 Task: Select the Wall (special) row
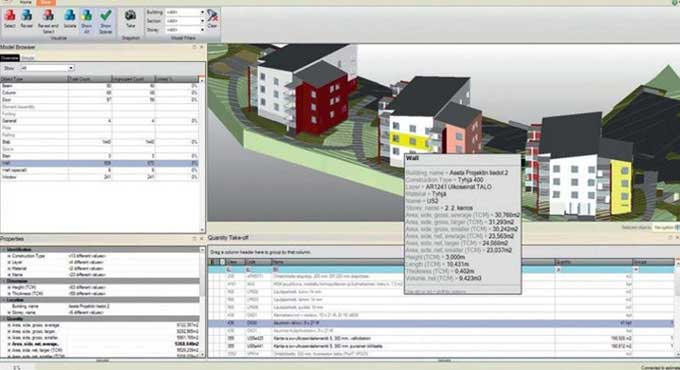[99, 170]
